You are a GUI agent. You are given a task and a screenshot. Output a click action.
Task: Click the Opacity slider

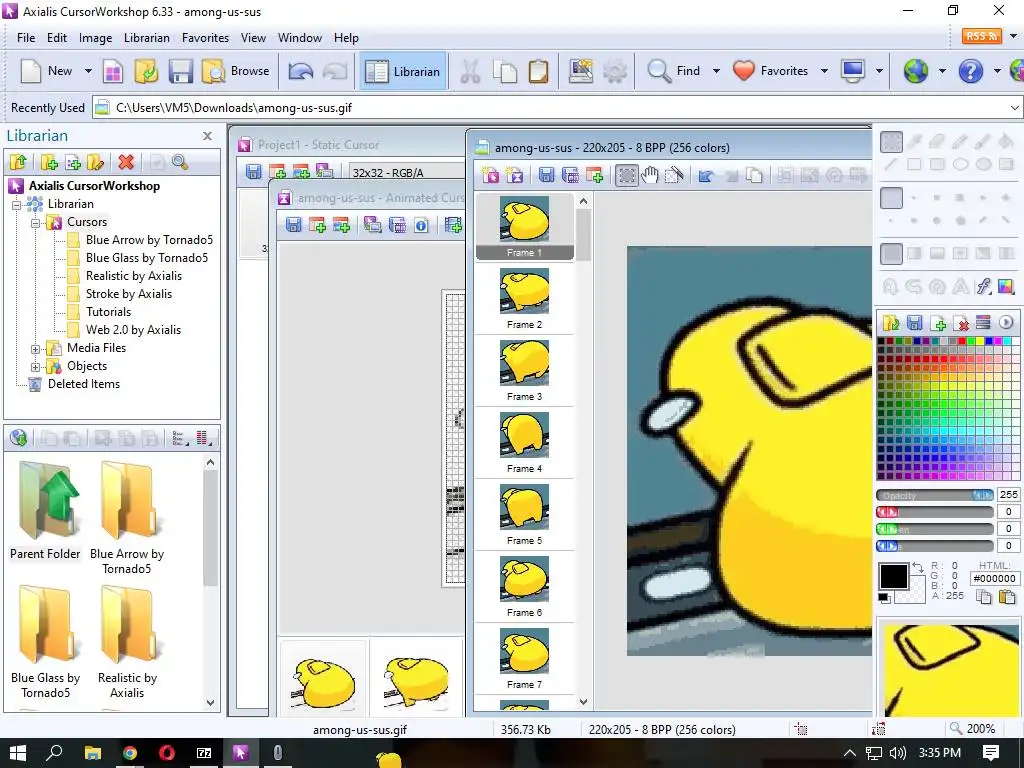(935, 495)
